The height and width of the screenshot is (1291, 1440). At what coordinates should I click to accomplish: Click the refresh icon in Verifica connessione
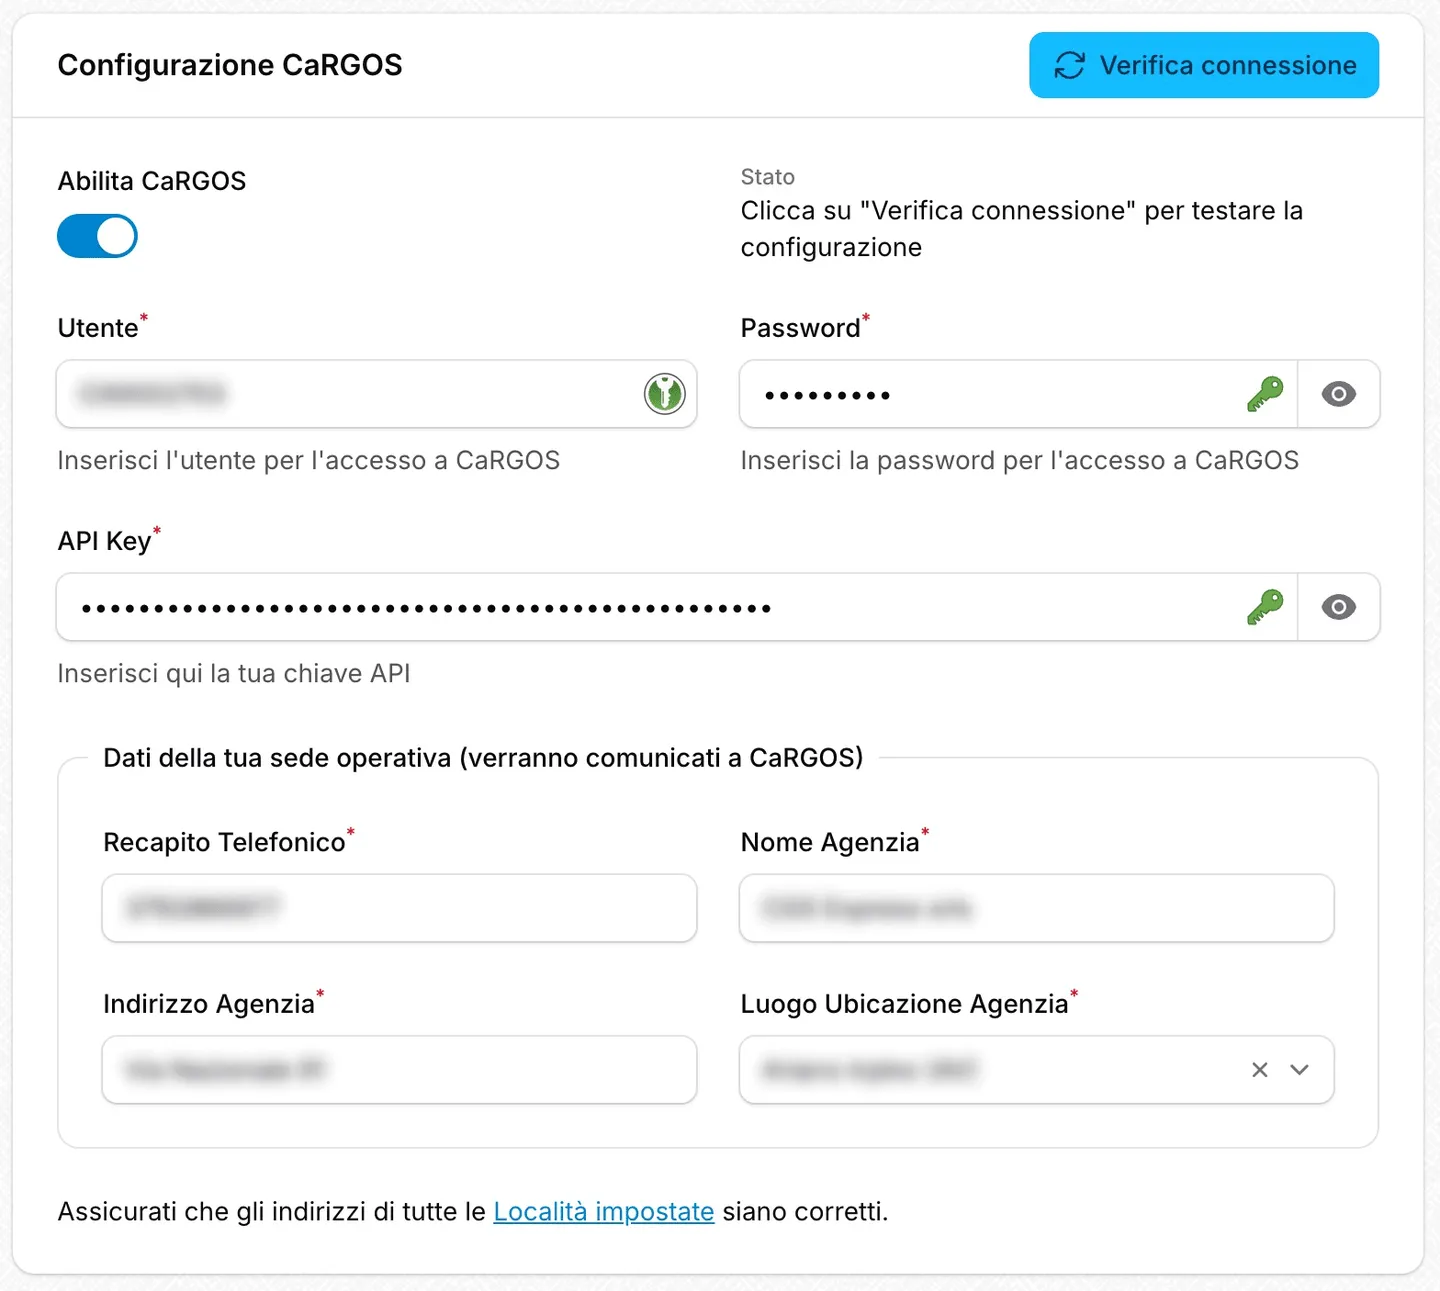(x=1070, y=65)
